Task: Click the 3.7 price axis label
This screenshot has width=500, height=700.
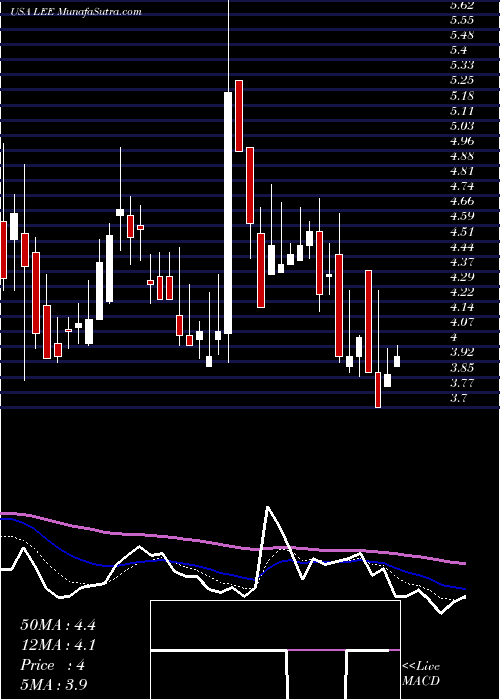Action: (458, 398)
